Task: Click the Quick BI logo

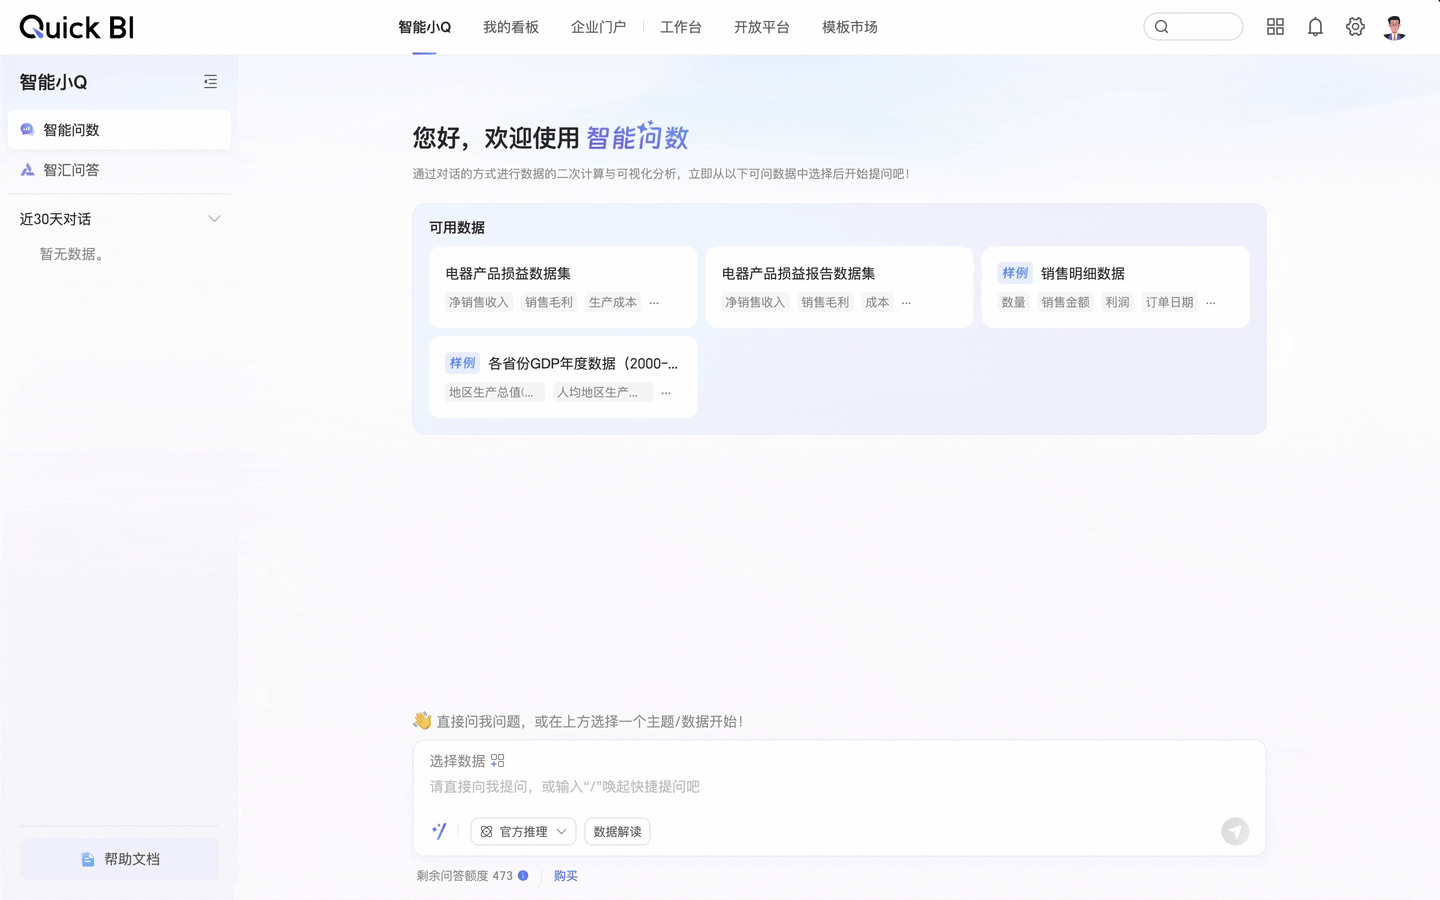Action: pyautogui.click(x=76, y=27)
